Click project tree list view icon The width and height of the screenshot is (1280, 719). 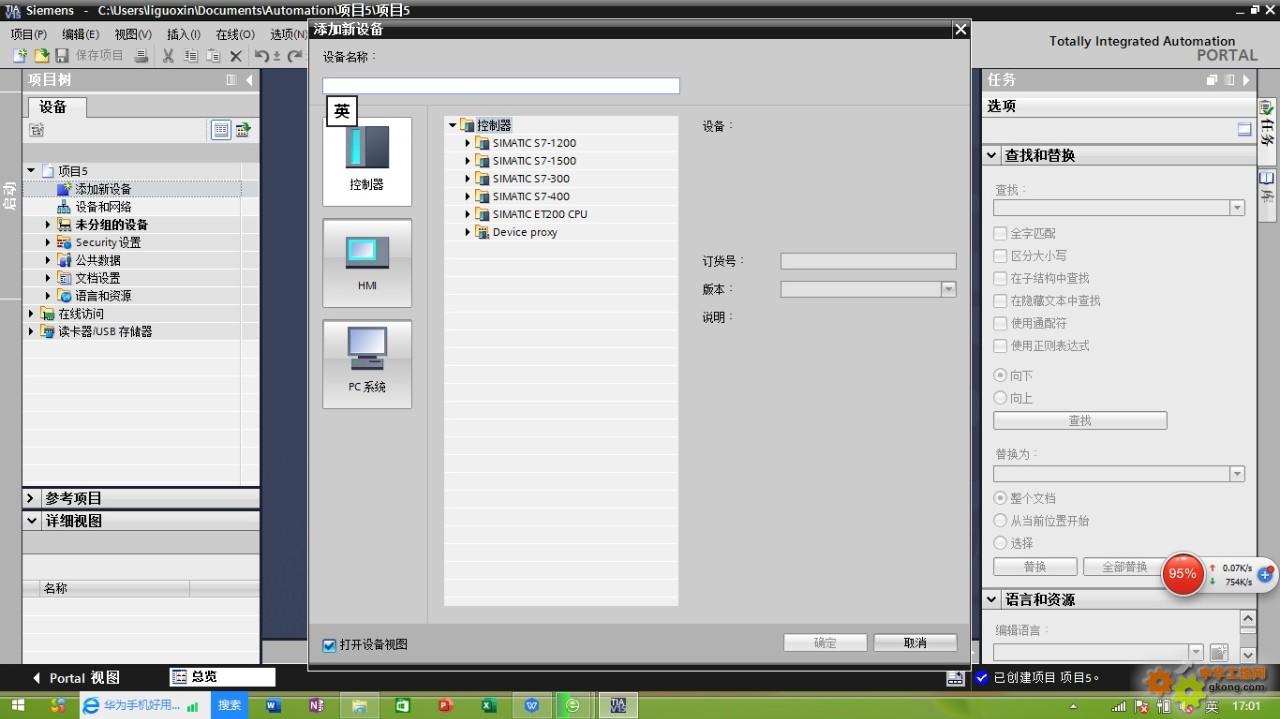(x=221, y=130)
